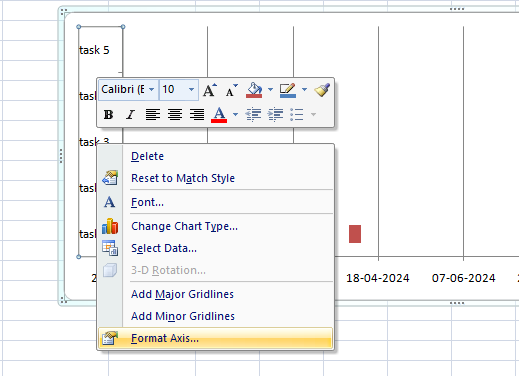Center text in mini toolbar
519x376 pixels.
175,115
